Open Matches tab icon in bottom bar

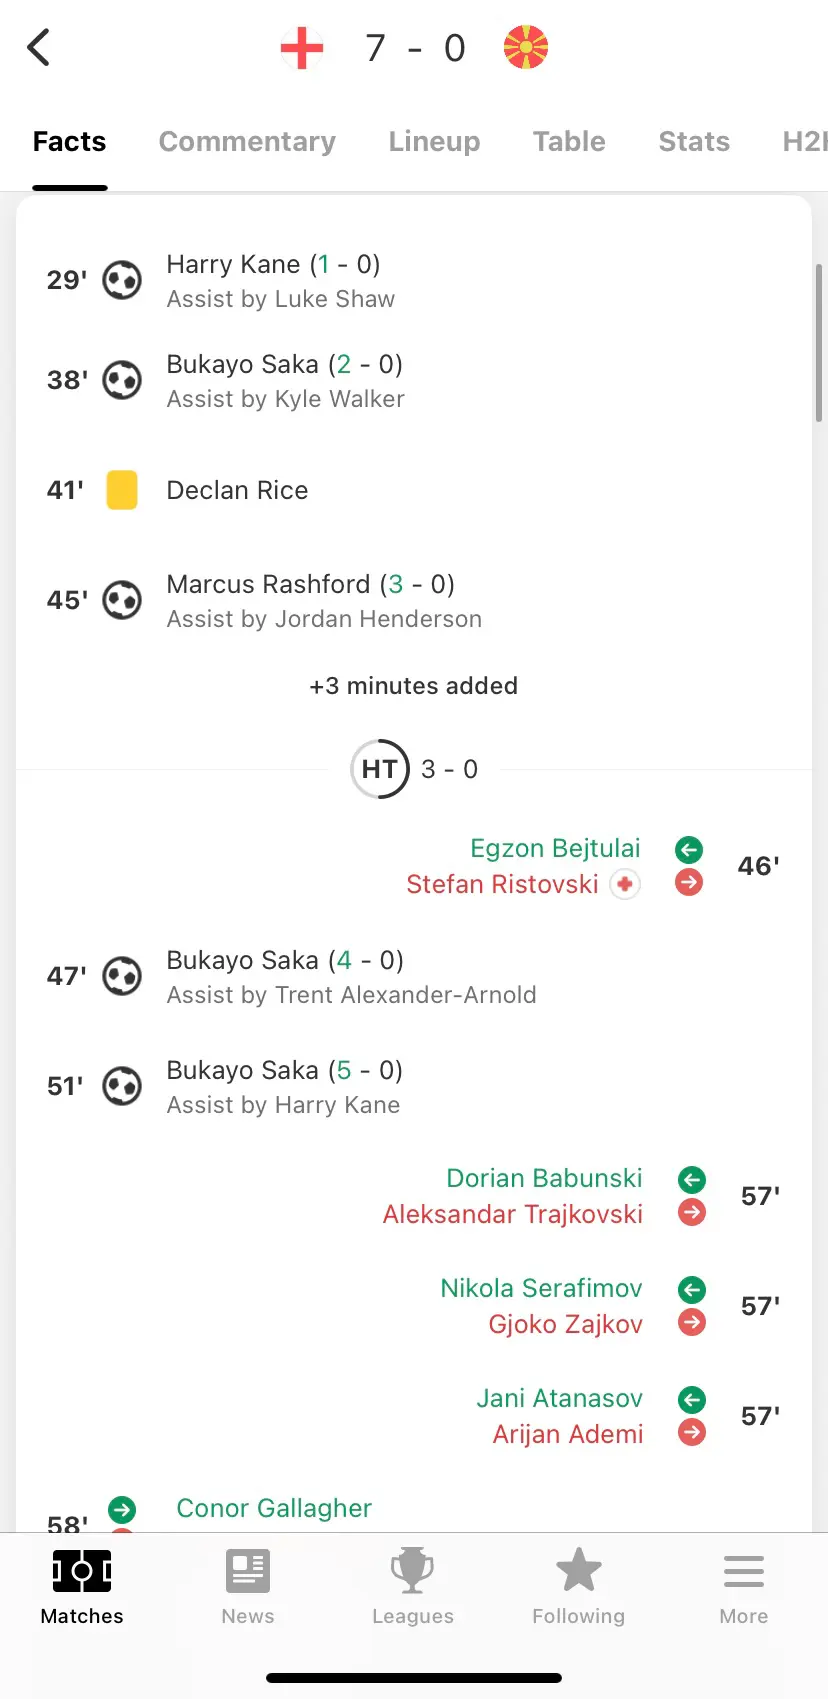tap(82, 1571)
